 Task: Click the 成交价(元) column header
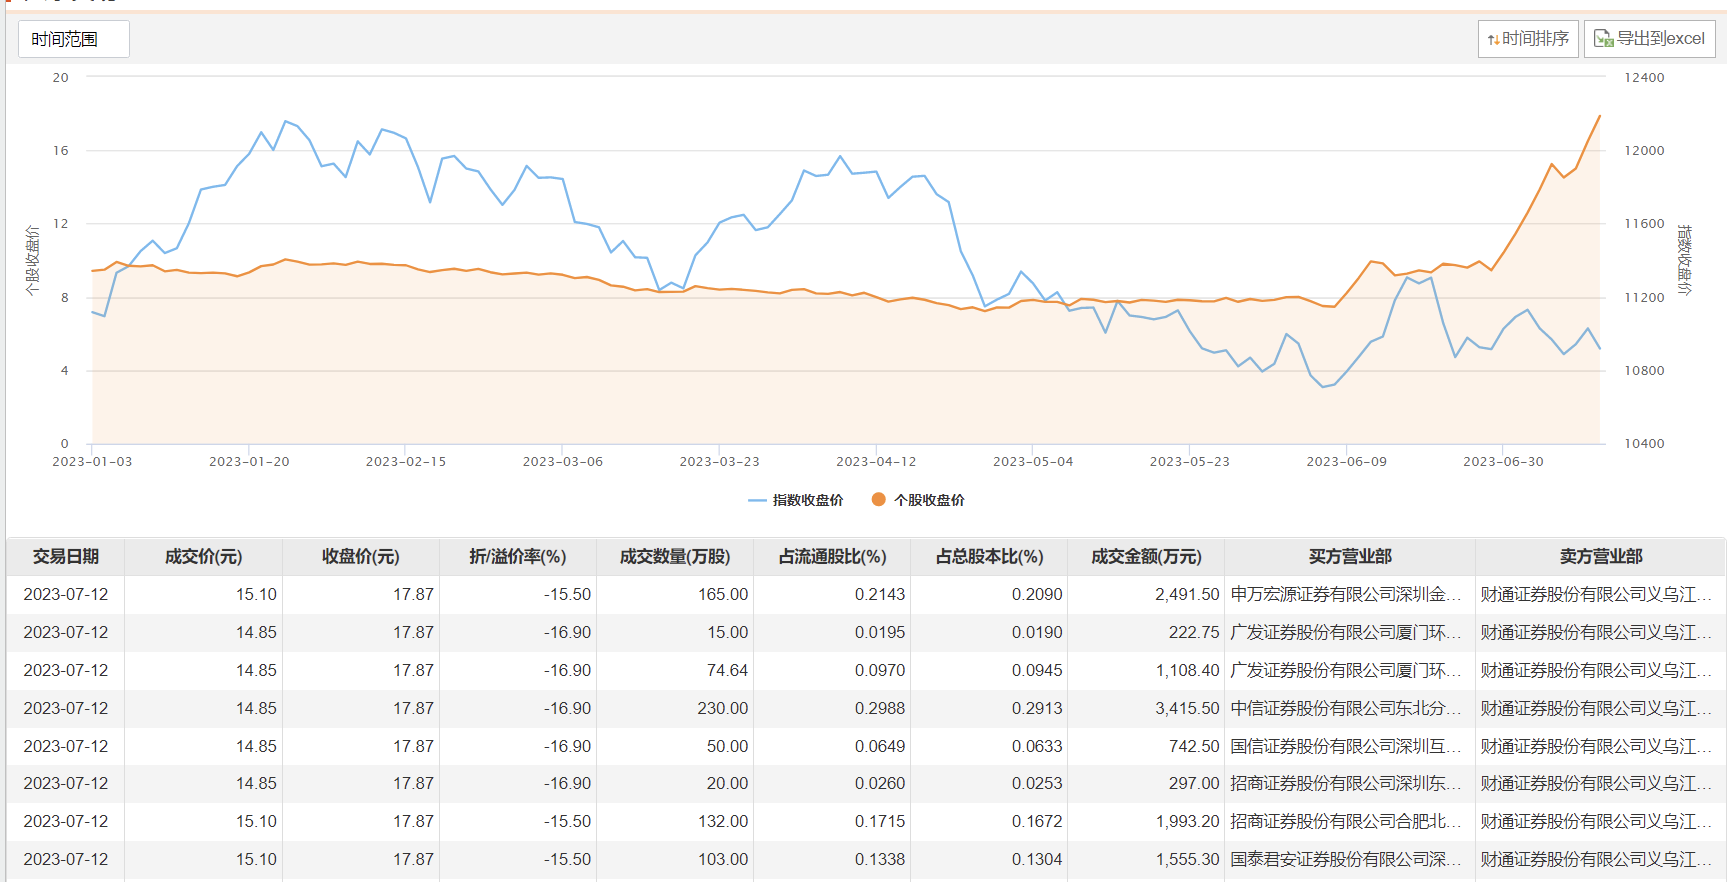(x=203, y=557)
